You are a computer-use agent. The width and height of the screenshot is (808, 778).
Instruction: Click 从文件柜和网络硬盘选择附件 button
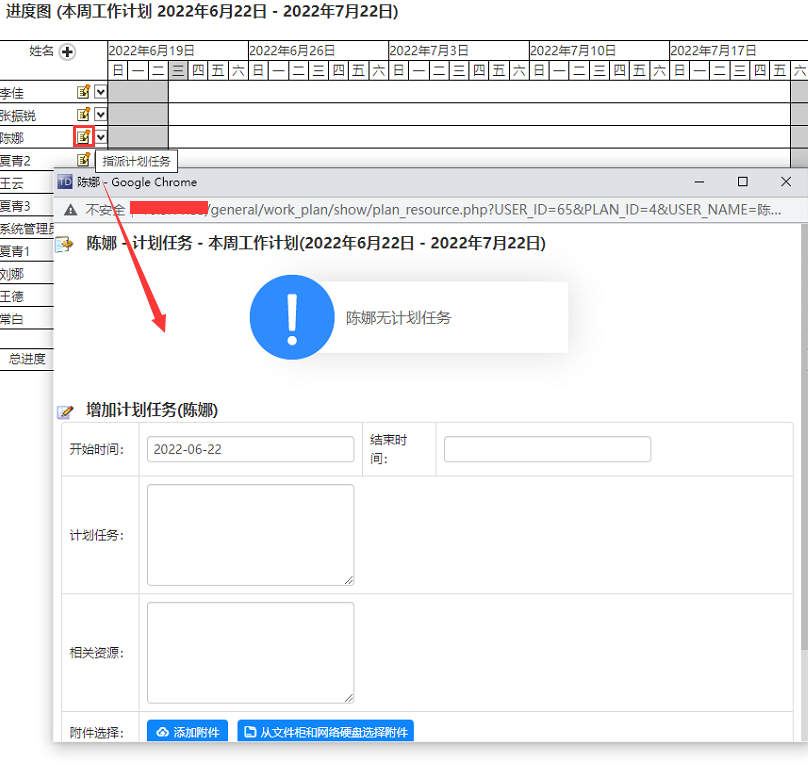[x=325, y=732]
